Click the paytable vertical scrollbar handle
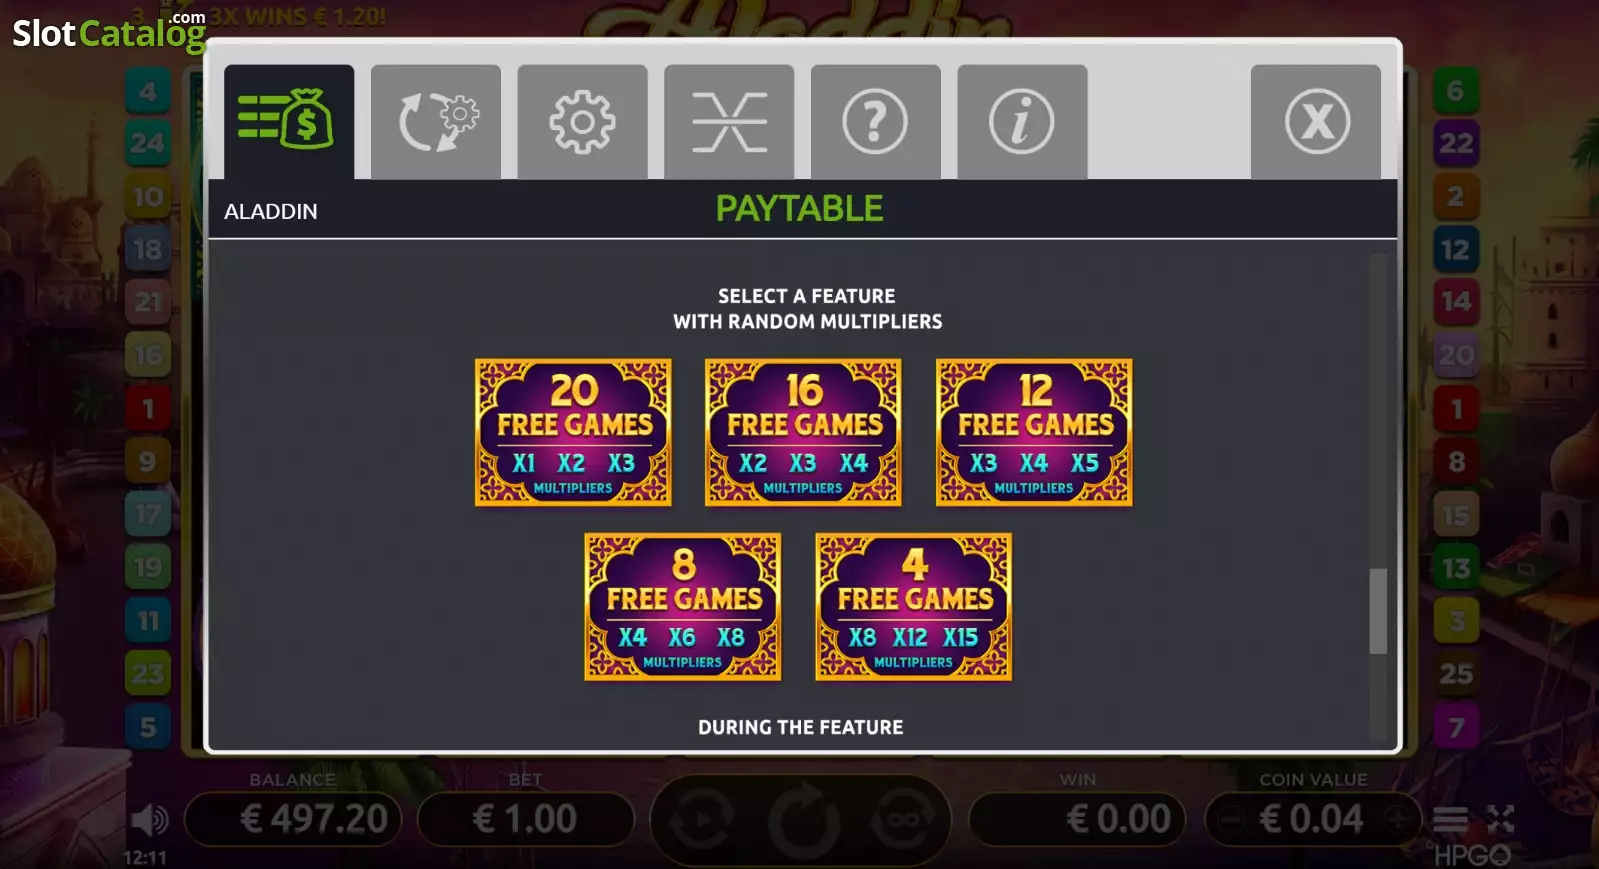The image size is (1599, 869). [1378, 611]
